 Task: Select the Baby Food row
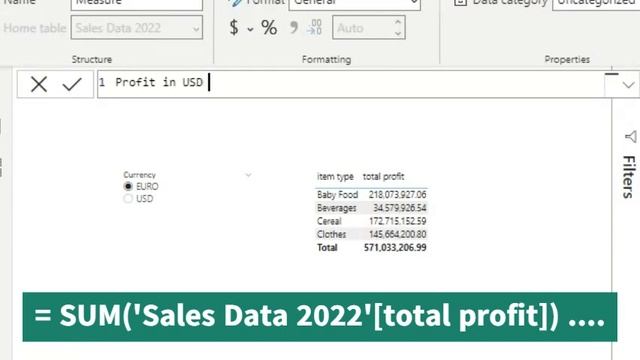[371, 195]
